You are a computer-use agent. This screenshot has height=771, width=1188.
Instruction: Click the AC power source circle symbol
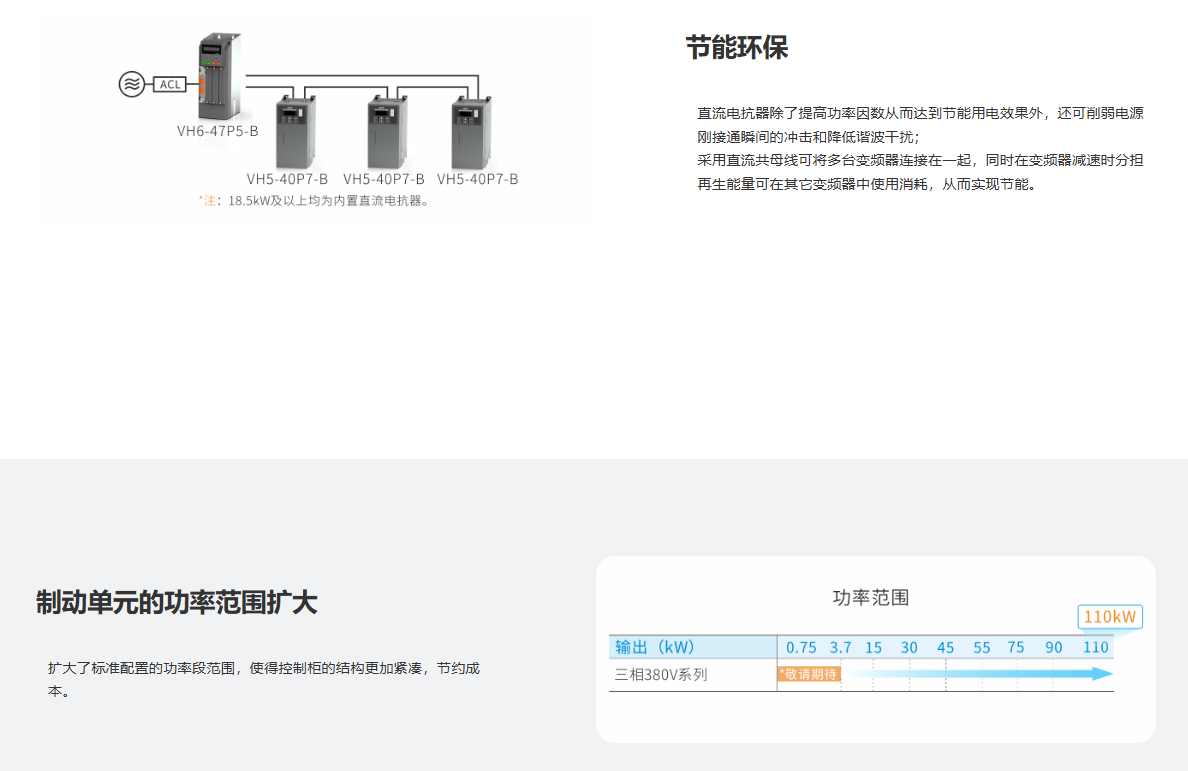(x=129, y=85)
